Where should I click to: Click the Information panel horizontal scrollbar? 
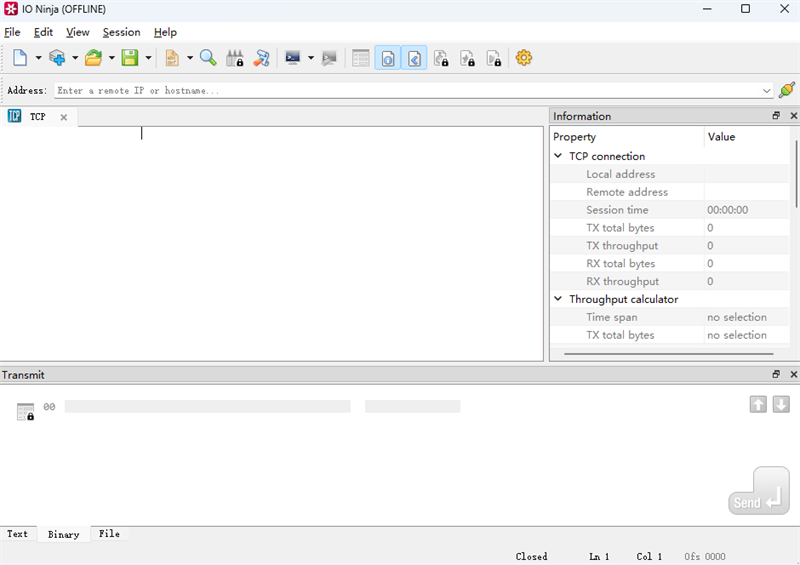(x=668, y=353)
